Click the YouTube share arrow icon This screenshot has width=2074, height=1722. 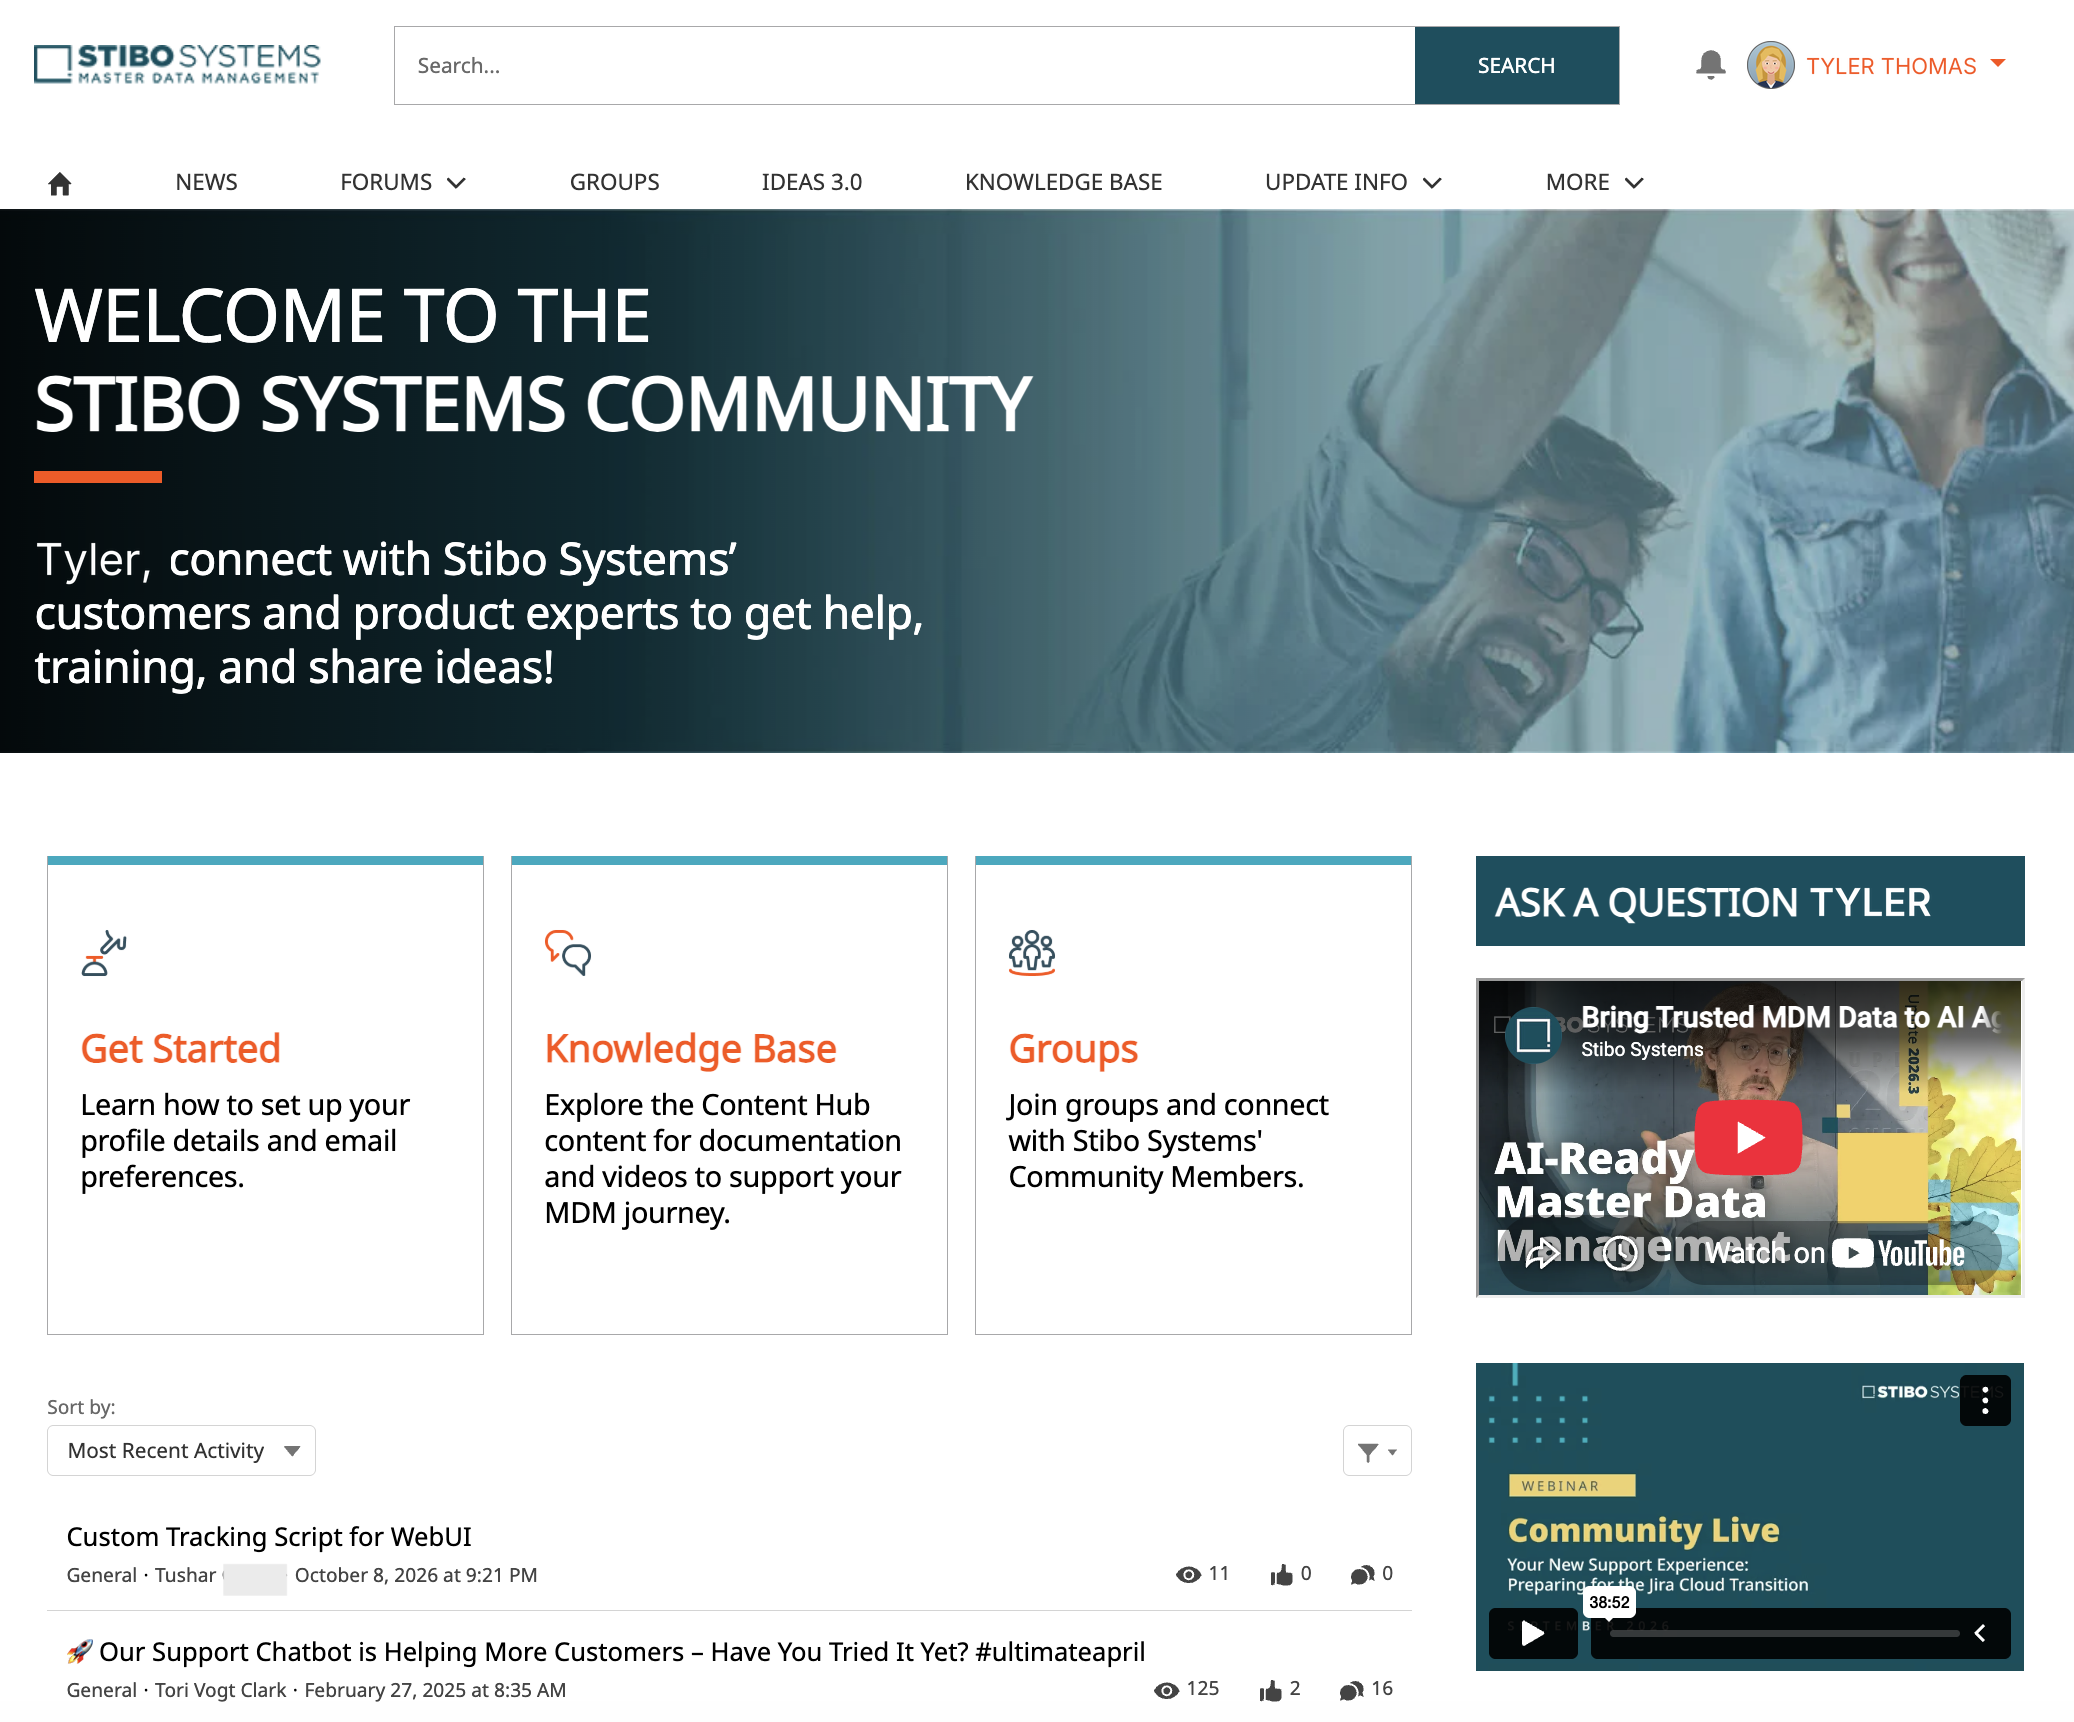(1541, 1253)
